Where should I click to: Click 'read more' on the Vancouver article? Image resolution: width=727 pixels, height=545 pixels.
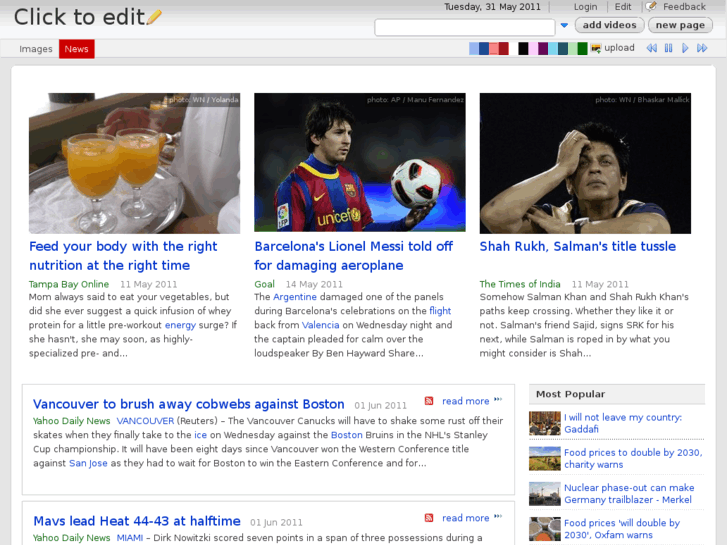(466, 401)
